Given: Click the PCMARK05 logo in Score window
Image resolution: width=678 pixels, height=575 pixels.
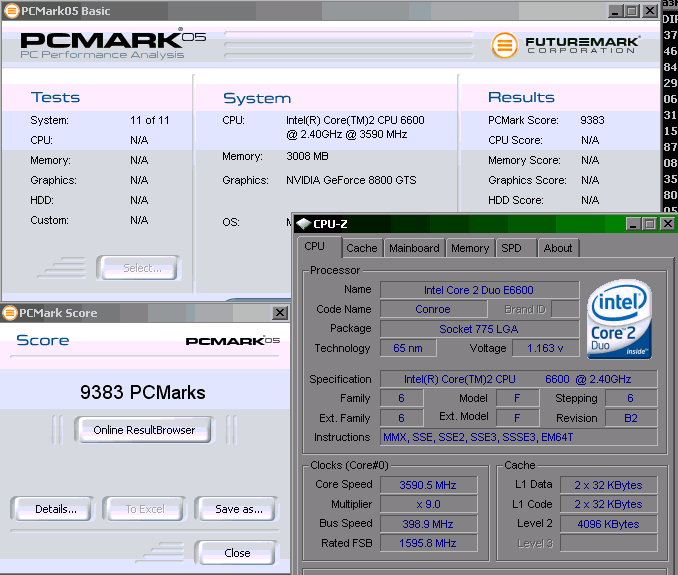Looking at the screenshot, I should pyautogui.click(x=233, y=341).
